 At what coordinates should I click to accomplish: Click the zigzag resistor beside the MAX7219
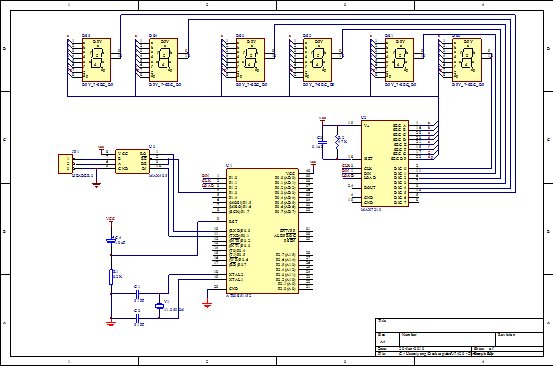[x=337, y=142]
